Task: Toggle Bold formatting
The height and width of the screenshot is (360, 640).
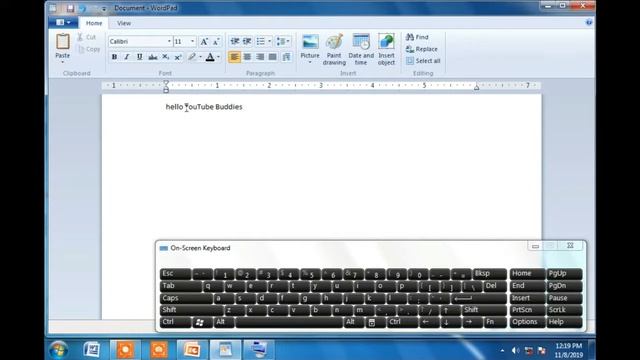Action: 114,57
